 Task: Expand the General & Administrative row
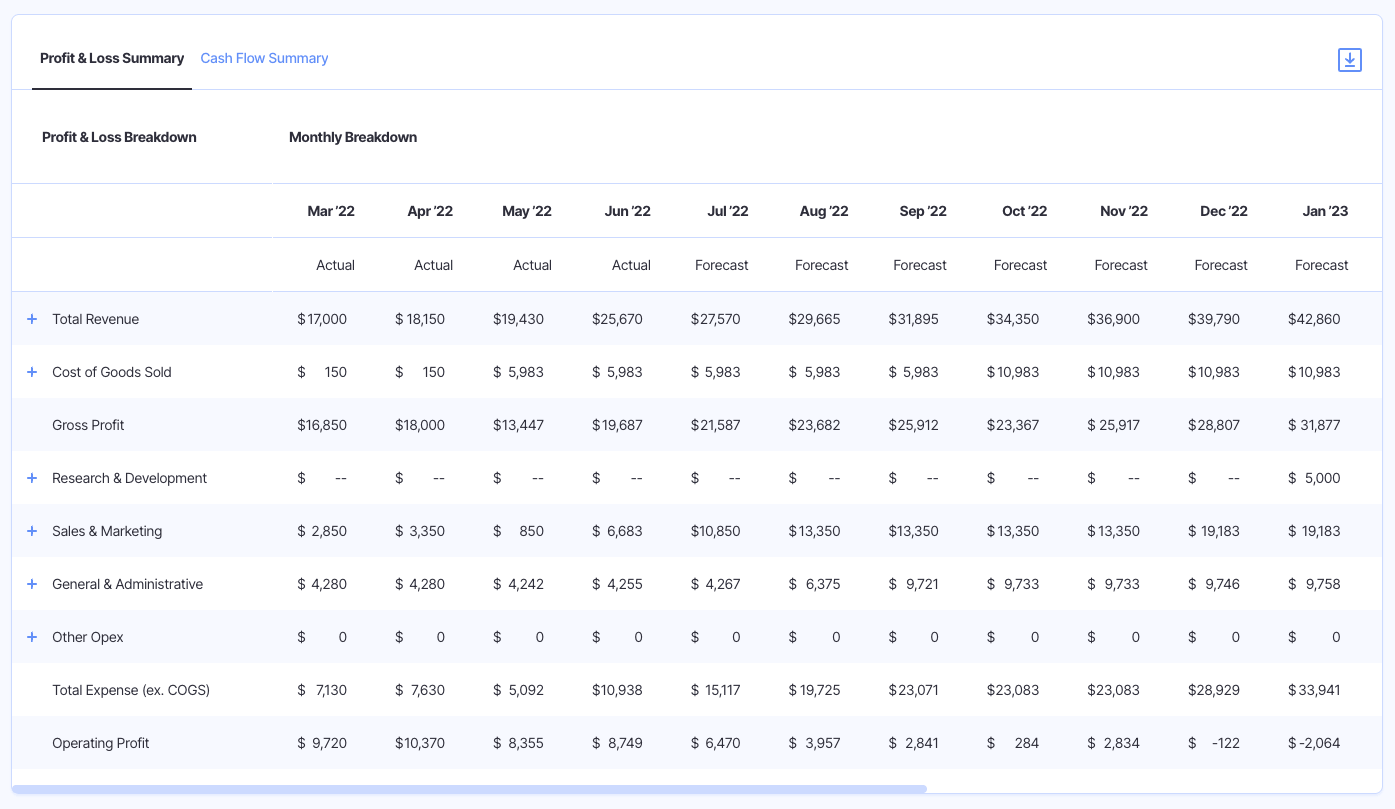(x=31, y=583)
